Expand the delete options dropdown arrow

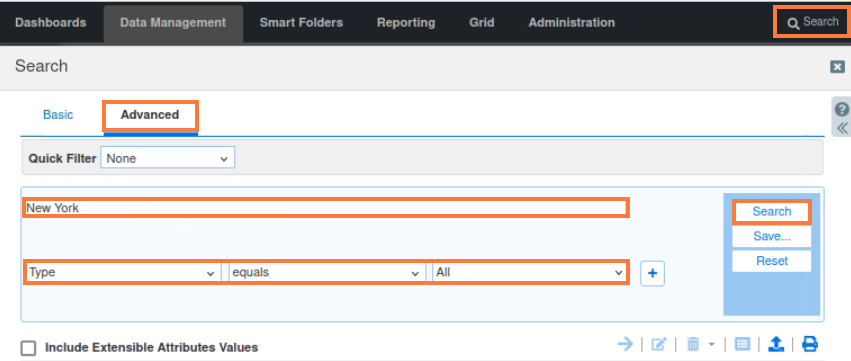712,344
